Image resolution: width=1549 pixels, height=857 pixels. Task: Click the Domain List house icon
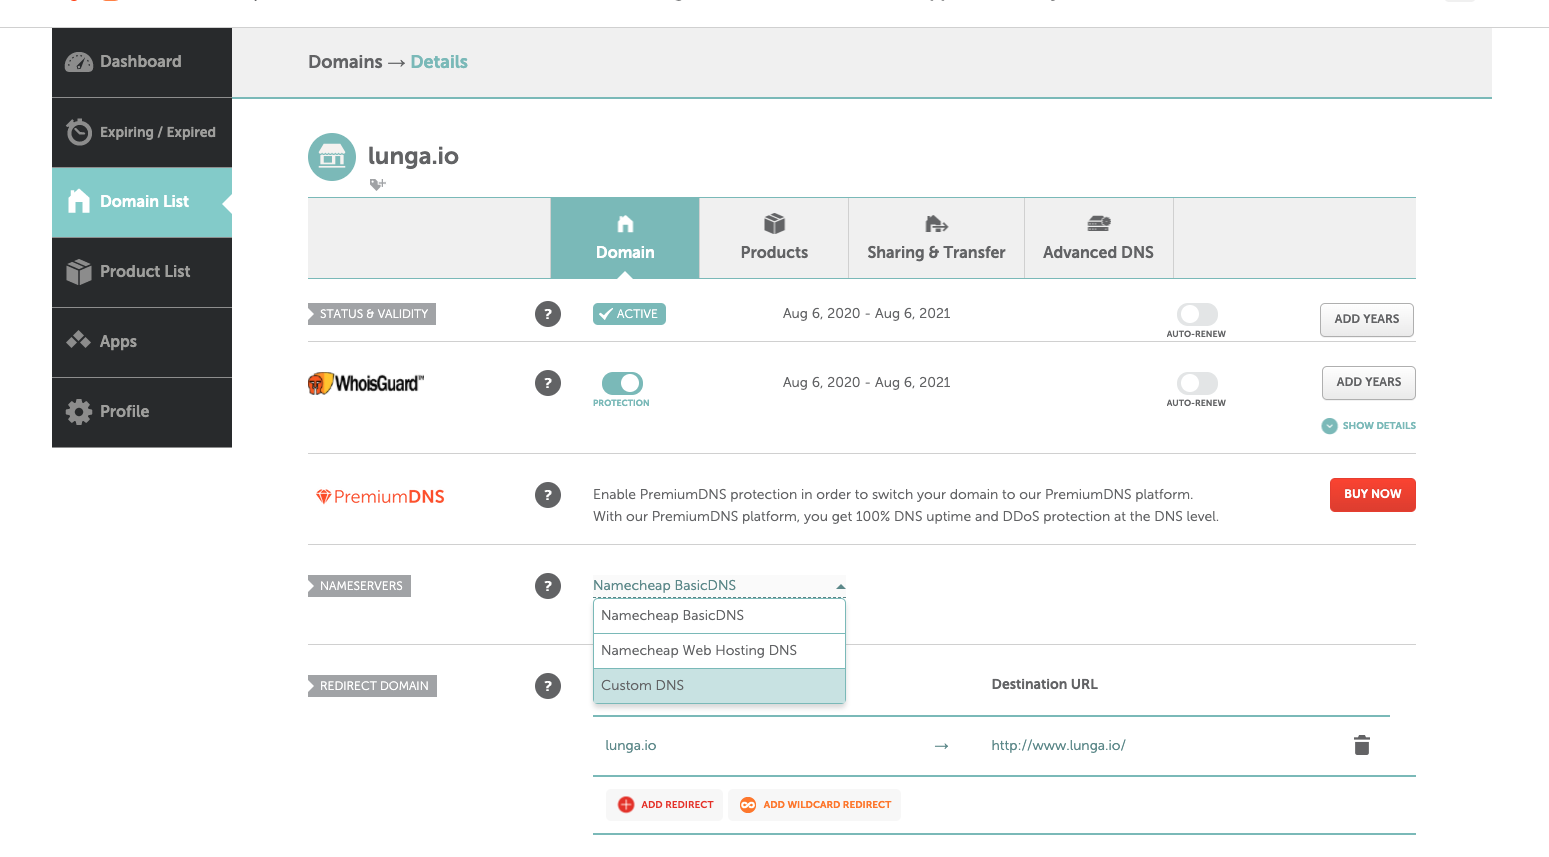[x=79, y=201]
